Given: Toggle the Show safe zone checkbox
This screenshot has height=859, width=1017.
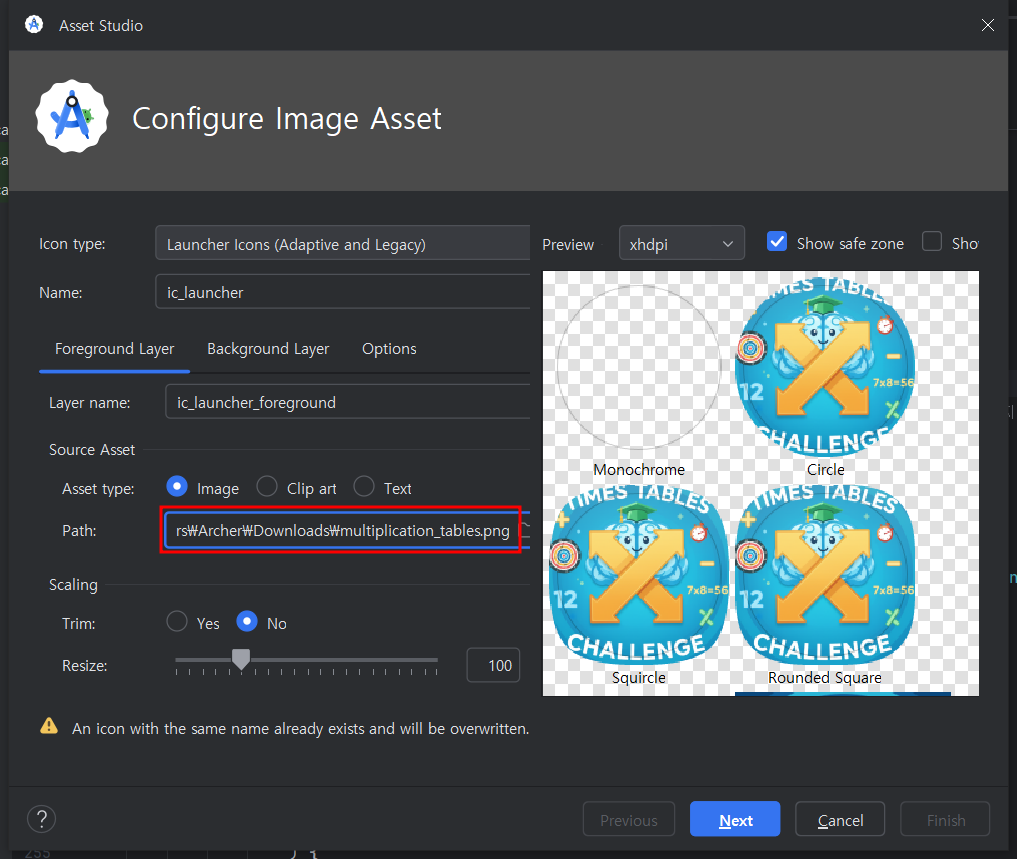Looking at the screenshot, I should [777, 241].
